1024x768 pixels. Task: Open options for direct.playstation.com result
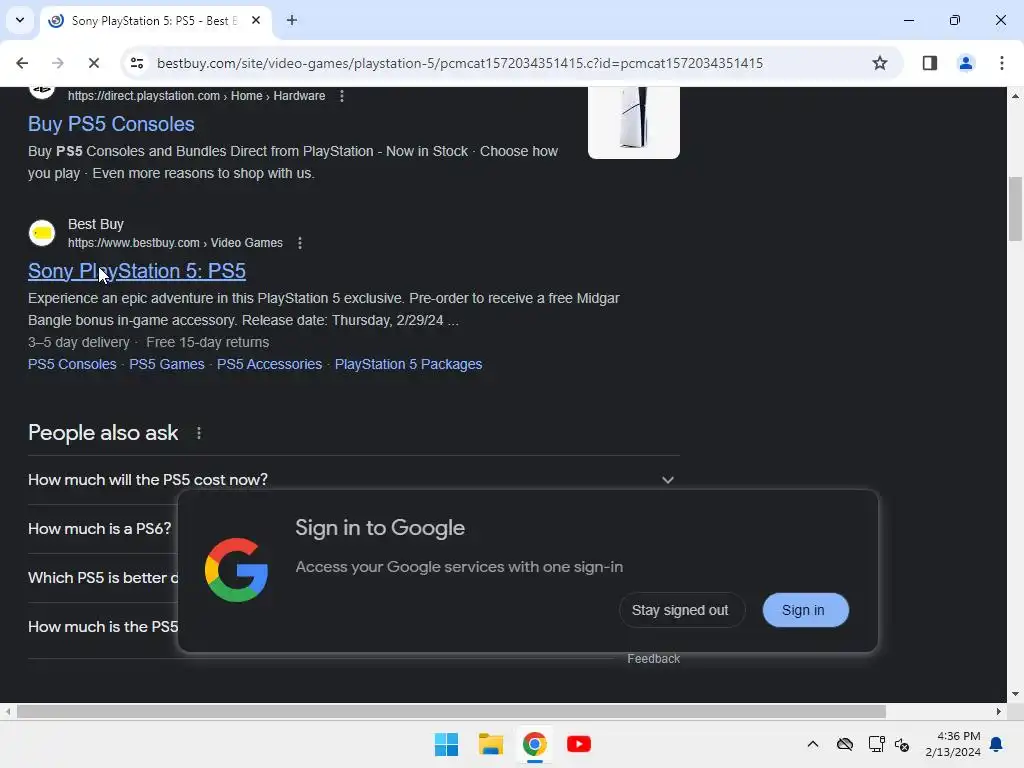click(x=342, y=96)
